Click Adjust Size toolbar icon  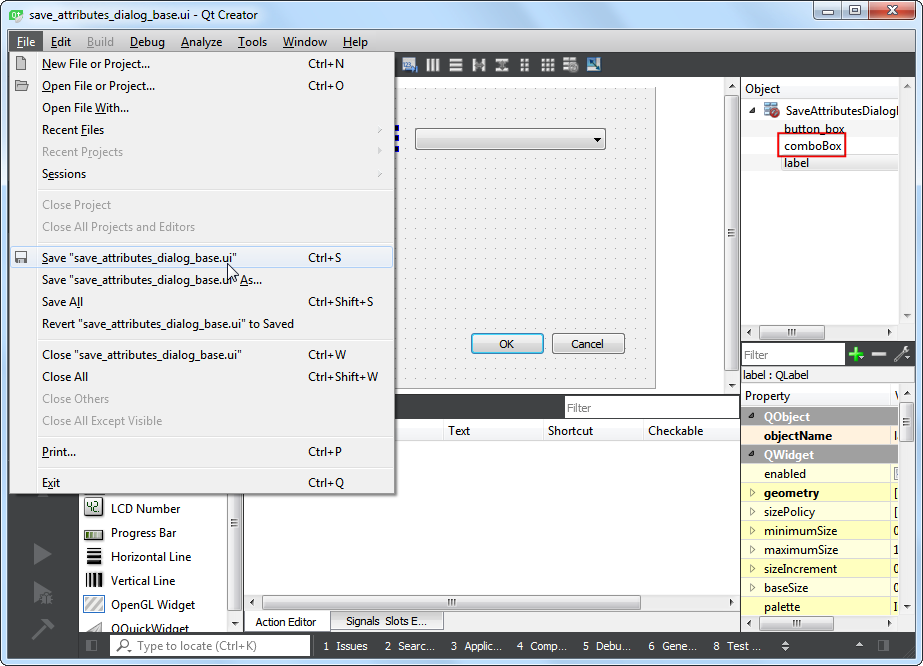594,65
